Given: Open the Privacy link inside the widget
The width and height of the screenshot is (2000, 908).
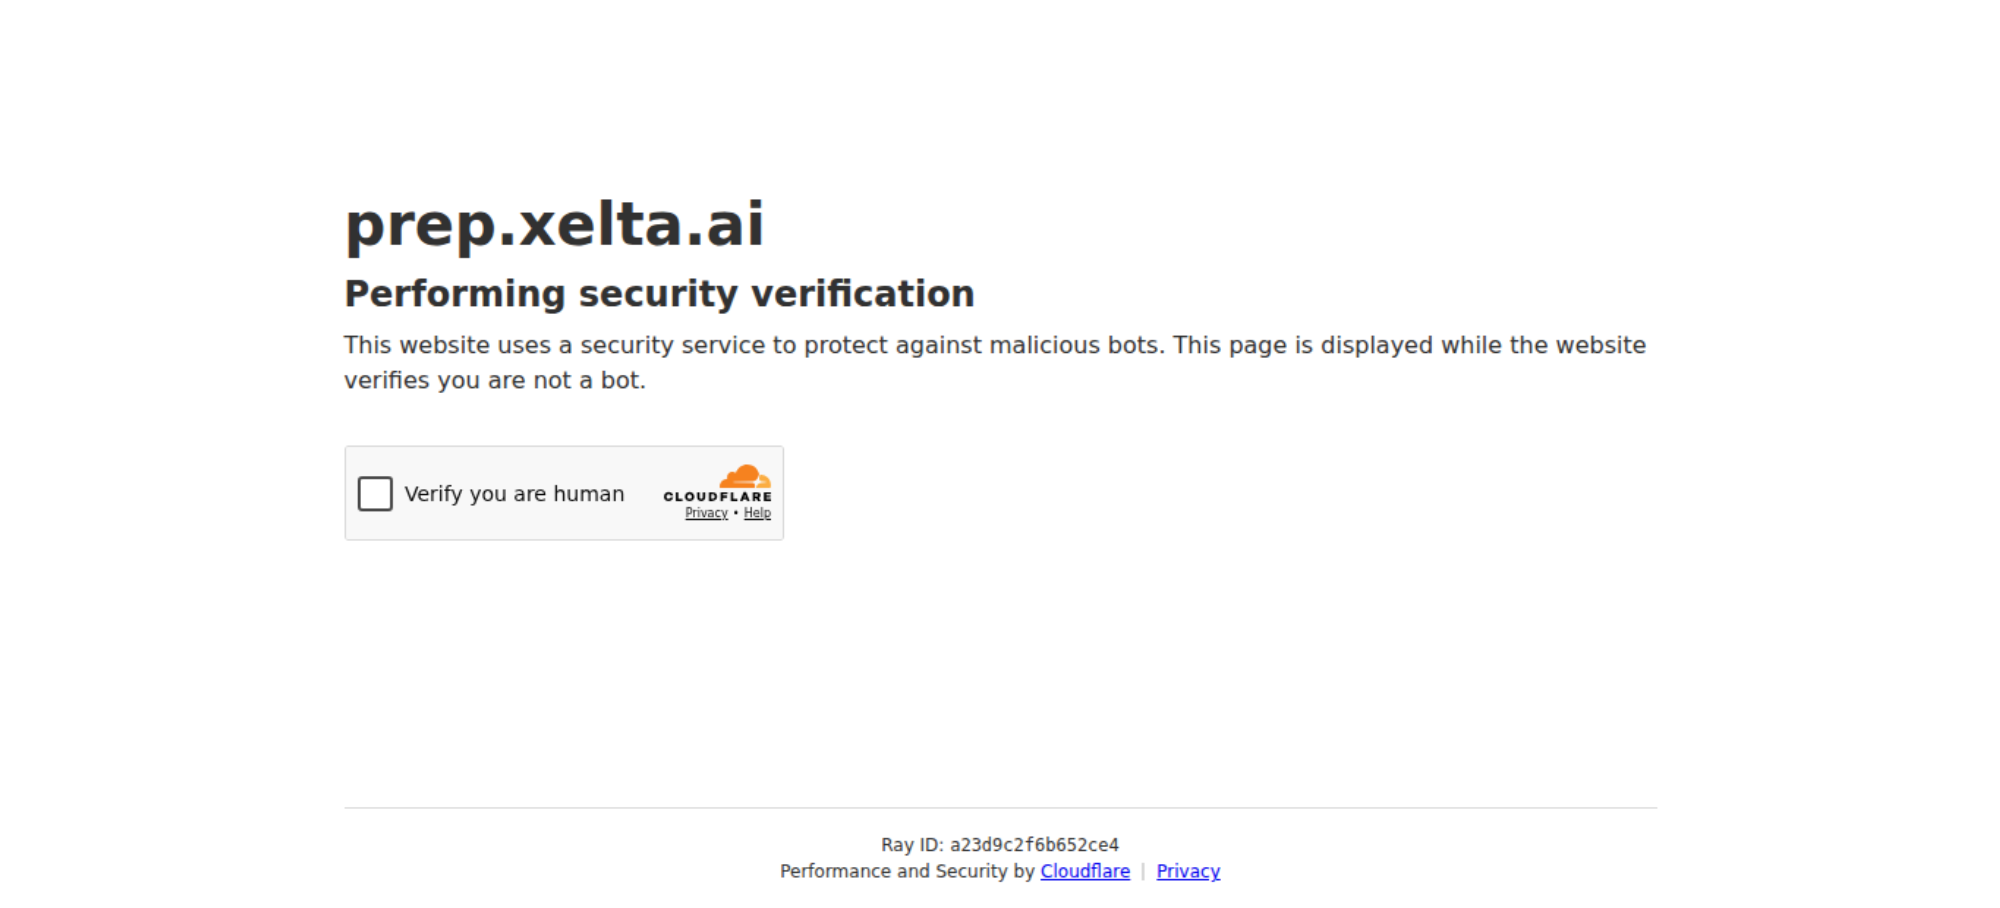Looking at the screenshot, I should 706,513.
